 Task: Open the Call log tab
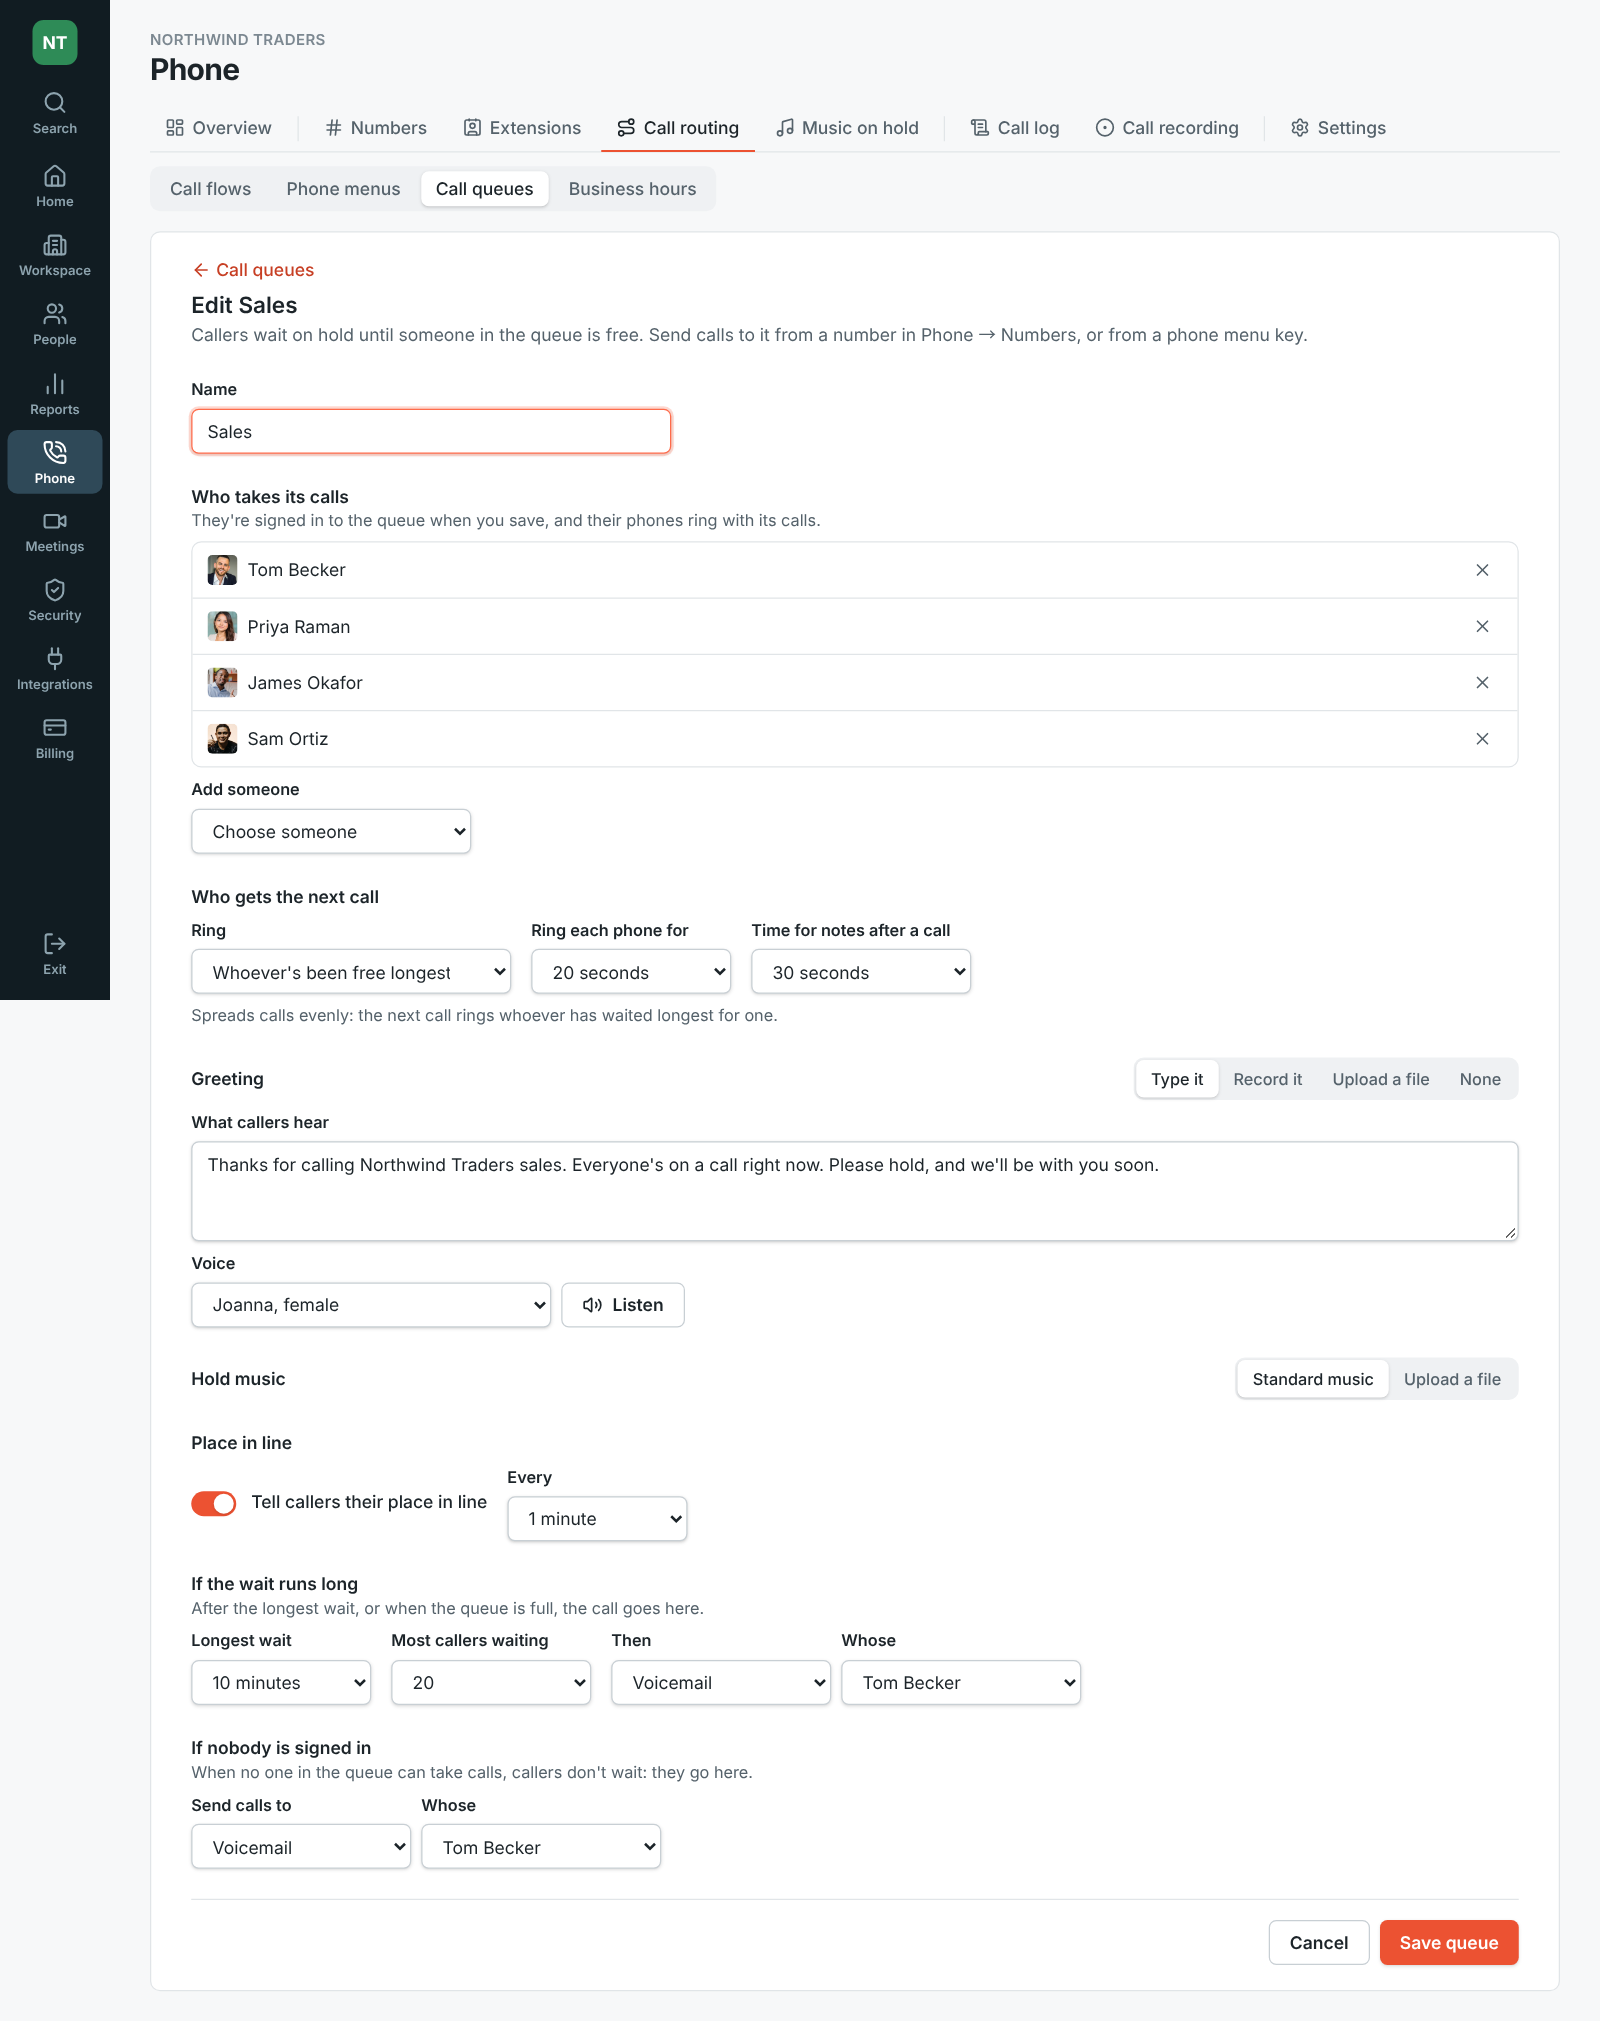click(1015, 128)
